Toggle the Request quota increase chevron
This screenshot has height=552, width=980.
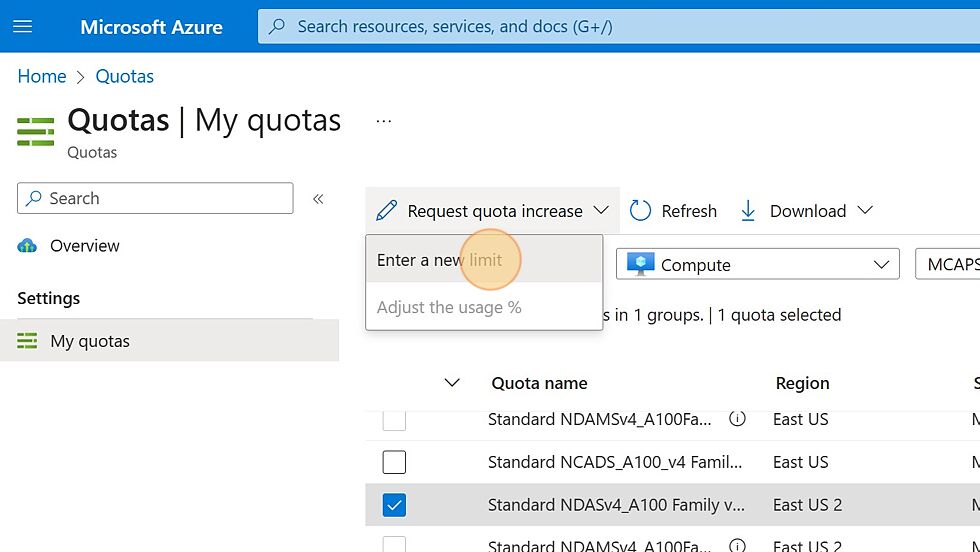click(x=601, y=210)
